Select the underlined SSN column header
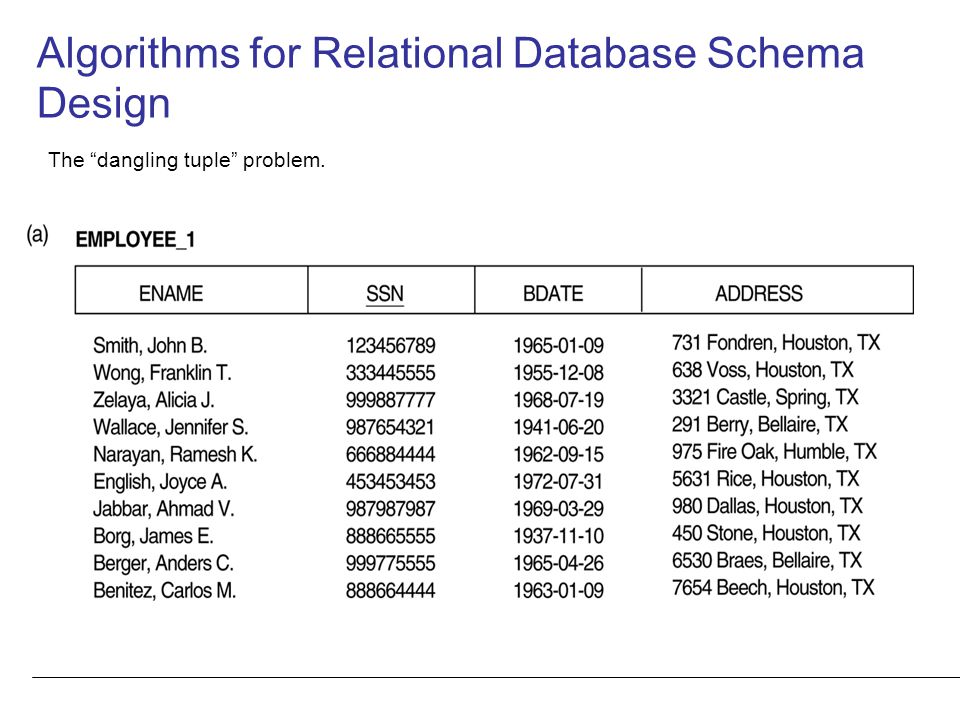Image resolution: width=960 pixels, height=720 pixels. coord(384,294)
